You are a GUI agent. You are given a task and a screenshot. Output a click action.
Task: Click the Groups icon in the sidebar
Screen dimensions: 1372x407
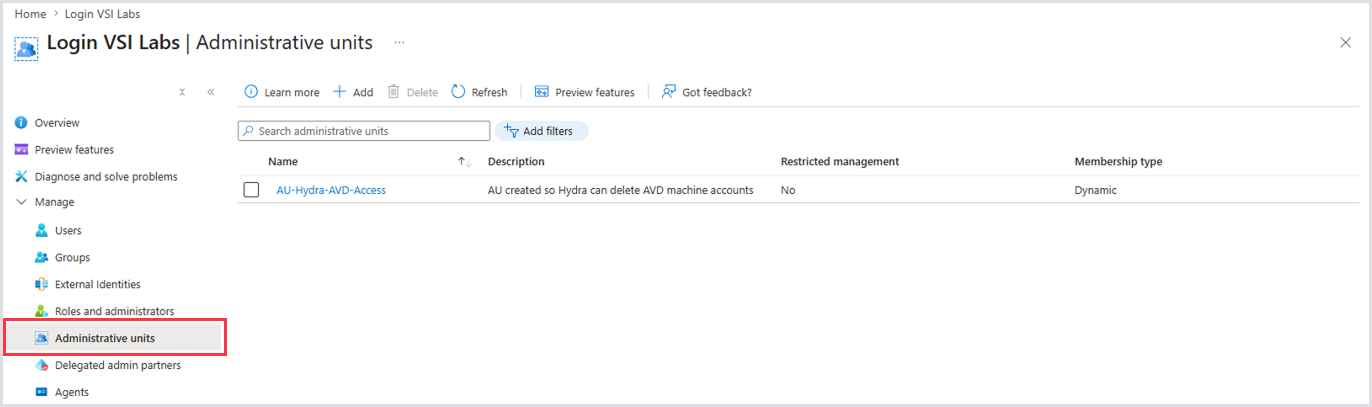[x=41, y=258]
